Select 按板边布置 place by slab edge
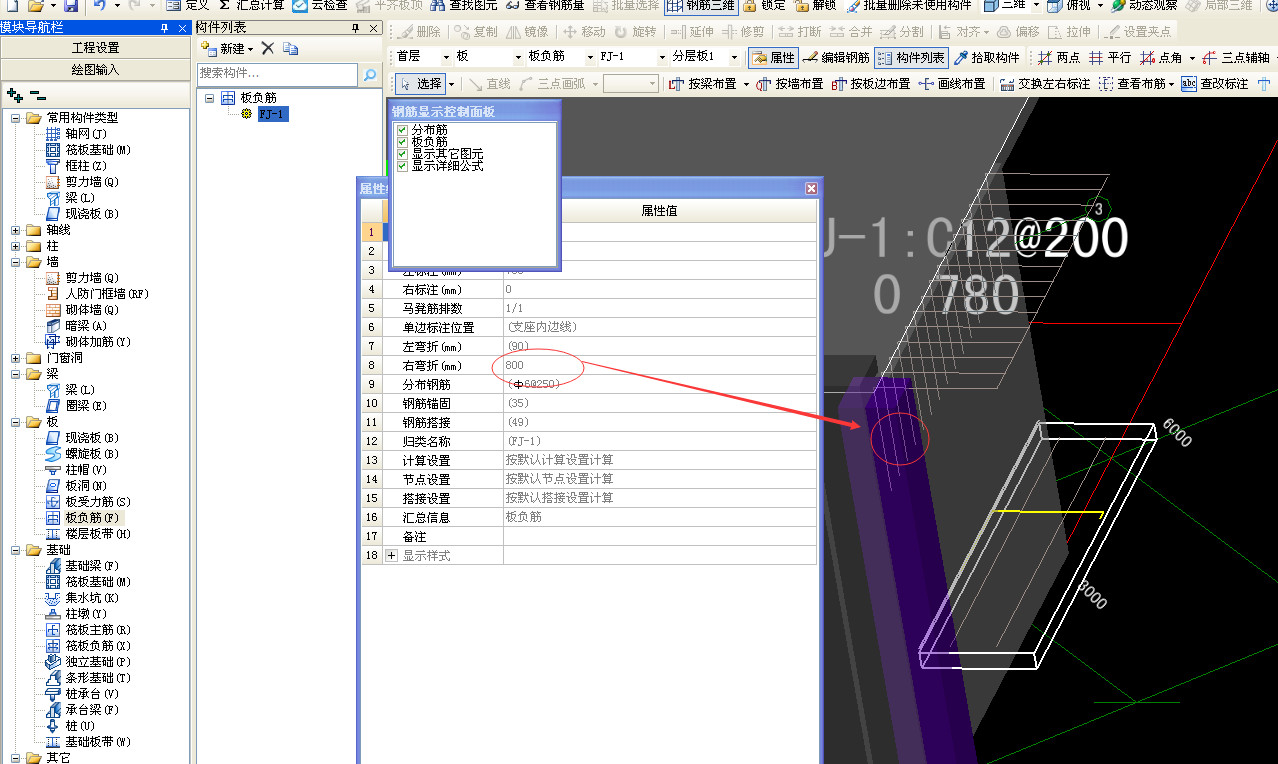Screen dimensions: 1278x764 tap(871, 84)
